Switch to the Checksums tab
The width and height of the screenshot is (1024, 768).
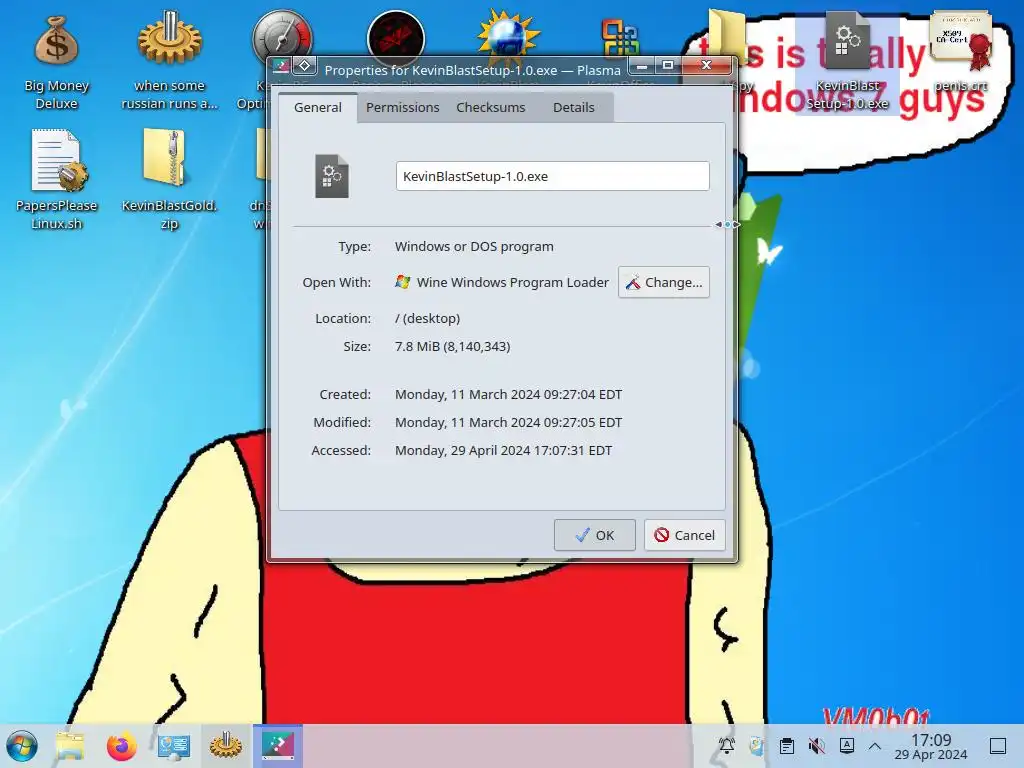(490, 108)
